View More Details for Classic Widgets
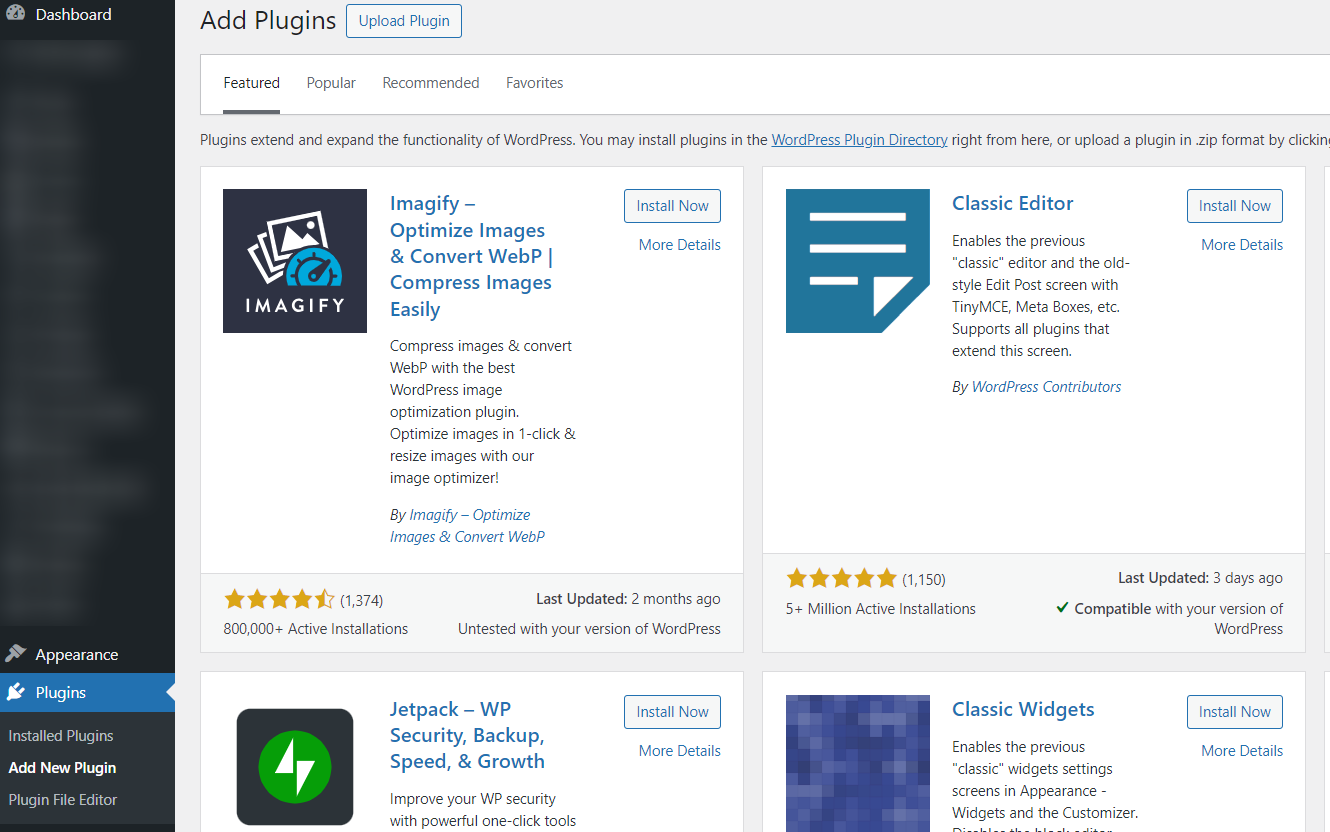Viewport: 1330px width, 832px height. point(1242,751)
